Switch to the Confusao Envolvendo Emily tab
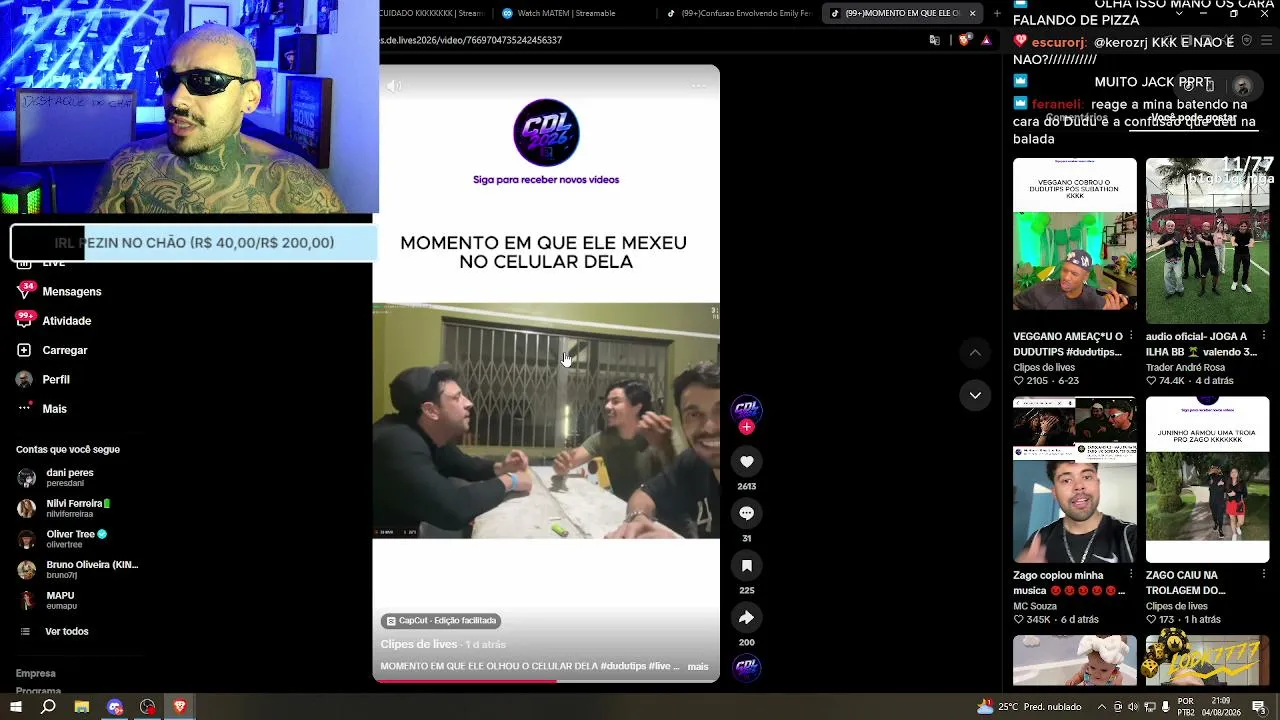Screen dimensions: 1280x720 click(740, 13)
